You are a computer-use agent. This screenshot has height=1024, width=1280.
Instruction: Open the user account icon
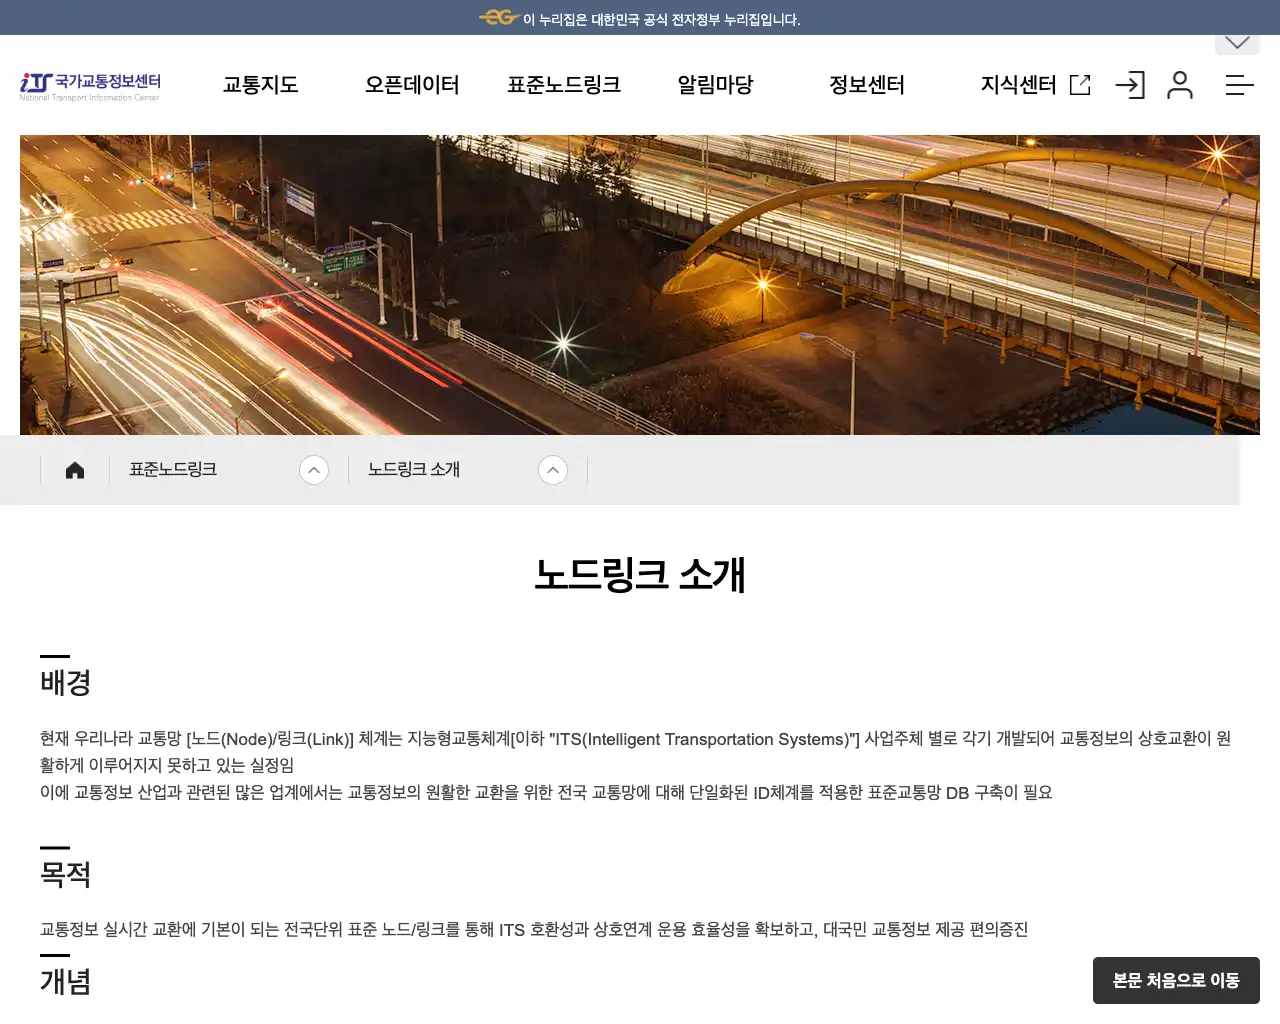(1180, 85)
